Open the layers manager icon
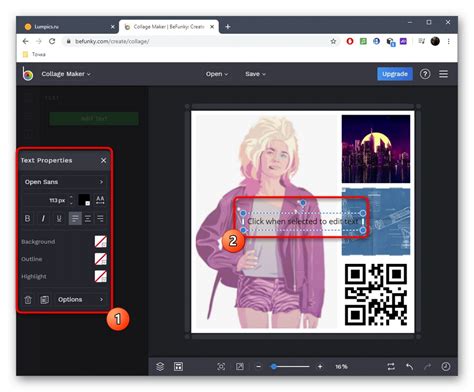474x392 pixels. pos(160,367)
